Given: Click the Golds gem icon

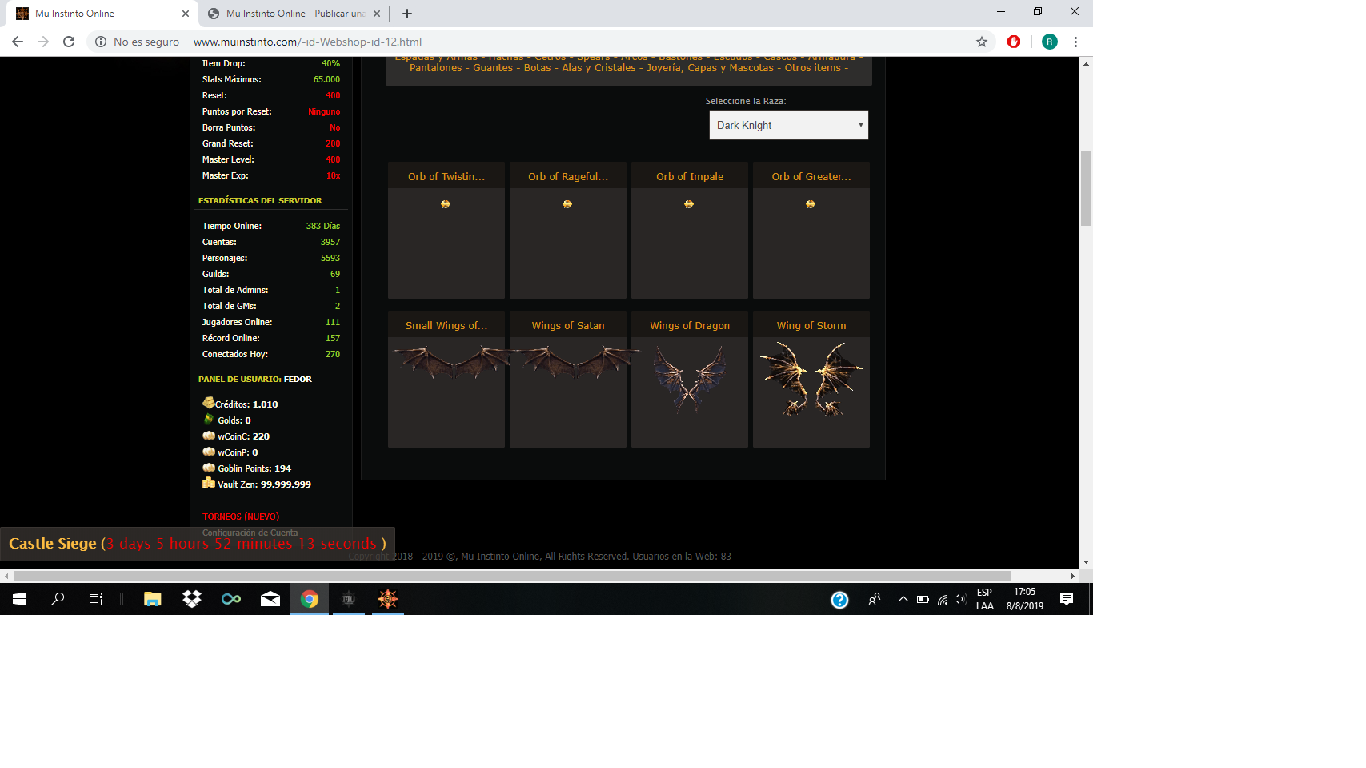Looking at the screenshot, I should coord(208,419).
